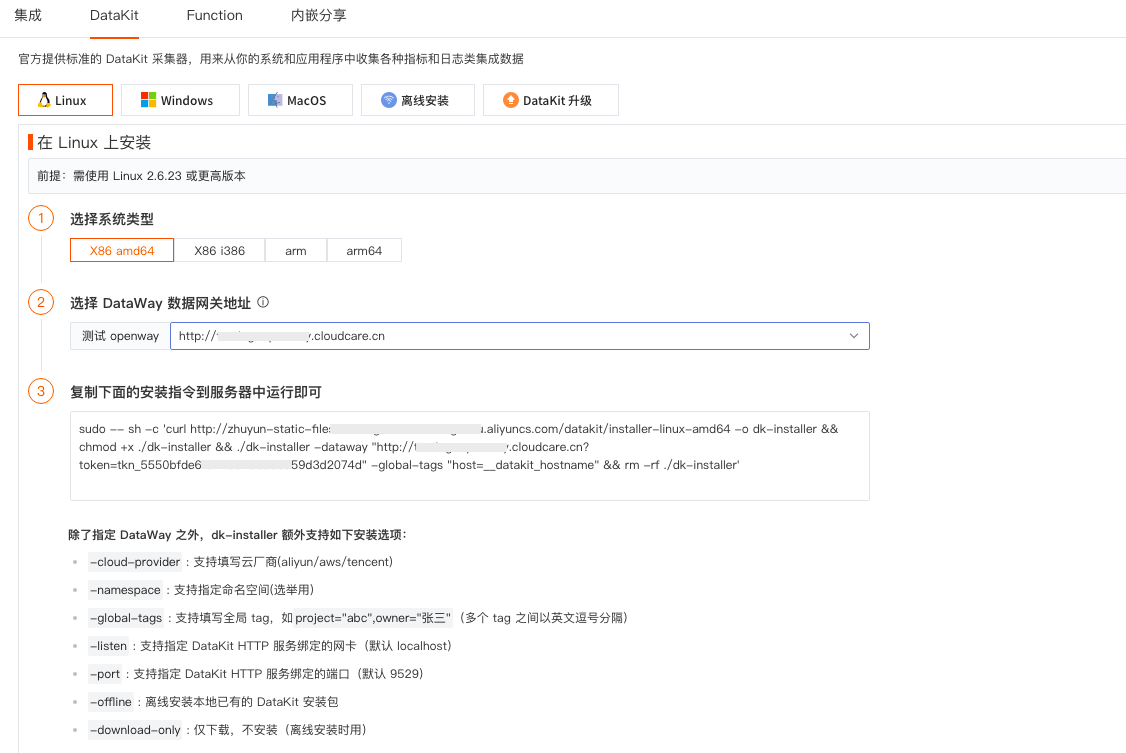
Task: Select arm system type
Action: (296, 251)
